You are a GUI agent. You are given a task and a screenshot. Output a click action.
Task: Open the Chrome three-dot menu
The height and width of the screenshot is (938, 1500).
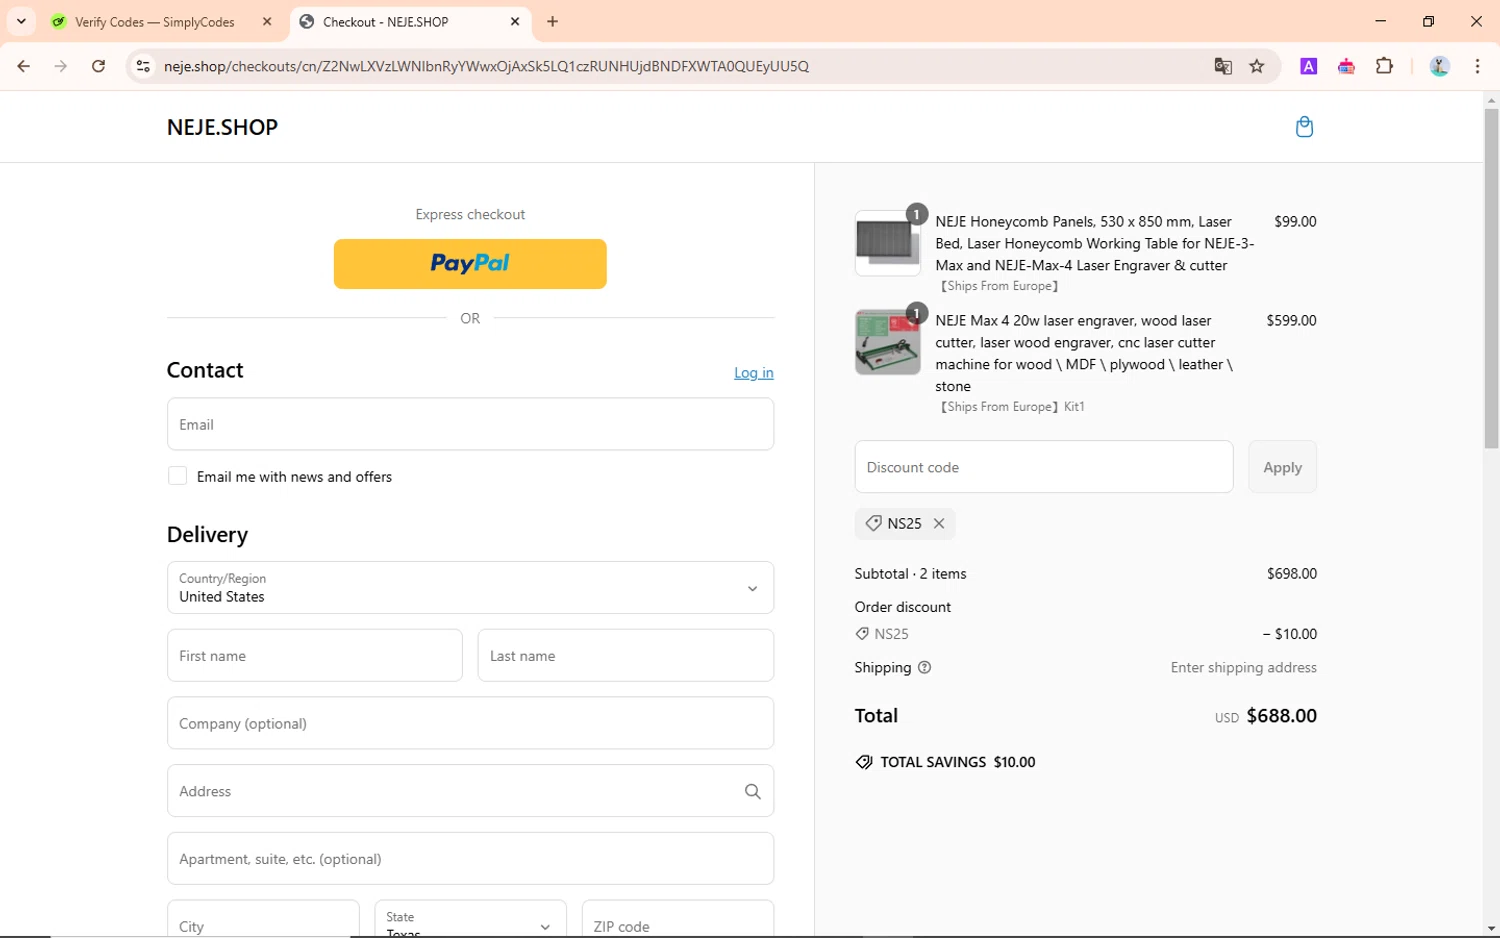click(1477, 66)
